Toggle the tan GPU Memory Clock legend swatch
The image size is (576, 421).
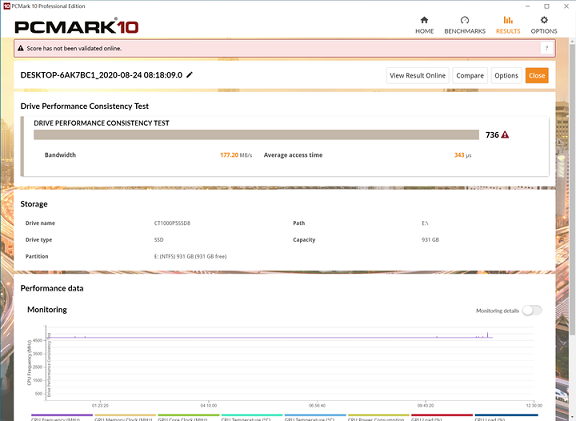point(125,415)
